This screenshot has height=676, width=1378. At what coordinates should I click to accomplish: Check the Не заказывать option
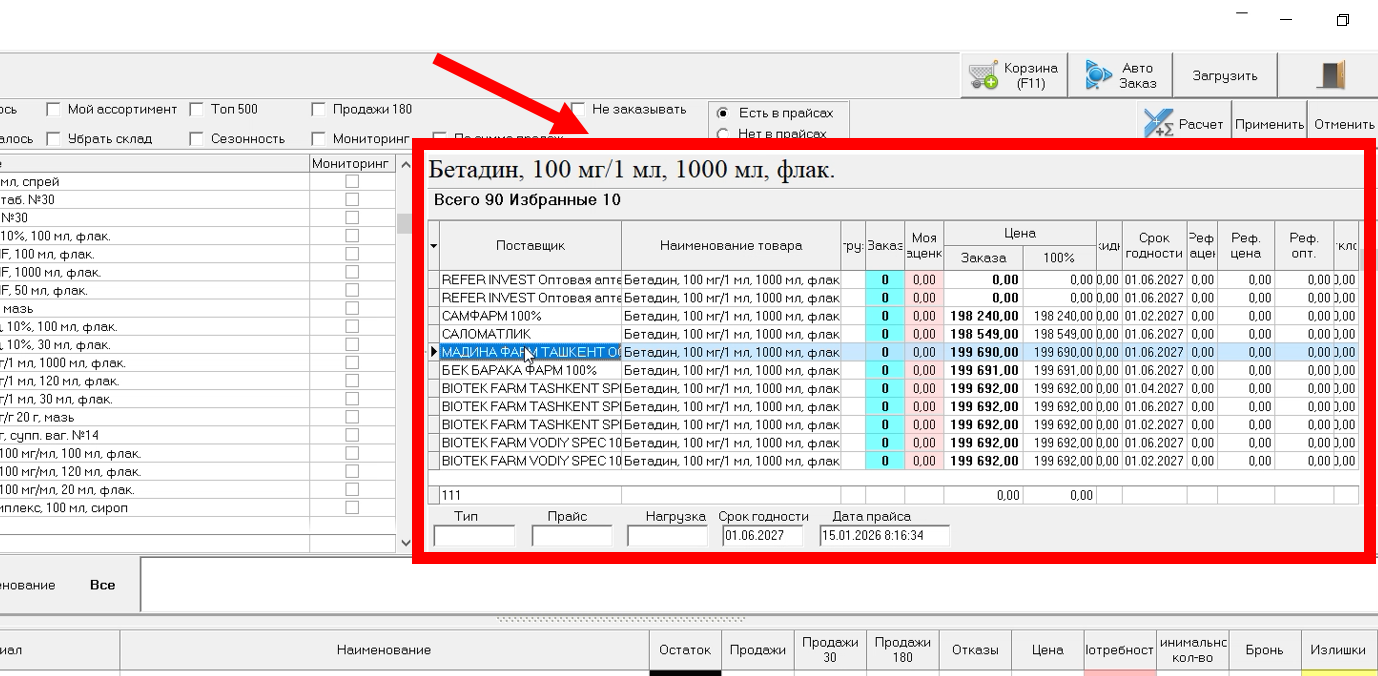coord(578,110)
